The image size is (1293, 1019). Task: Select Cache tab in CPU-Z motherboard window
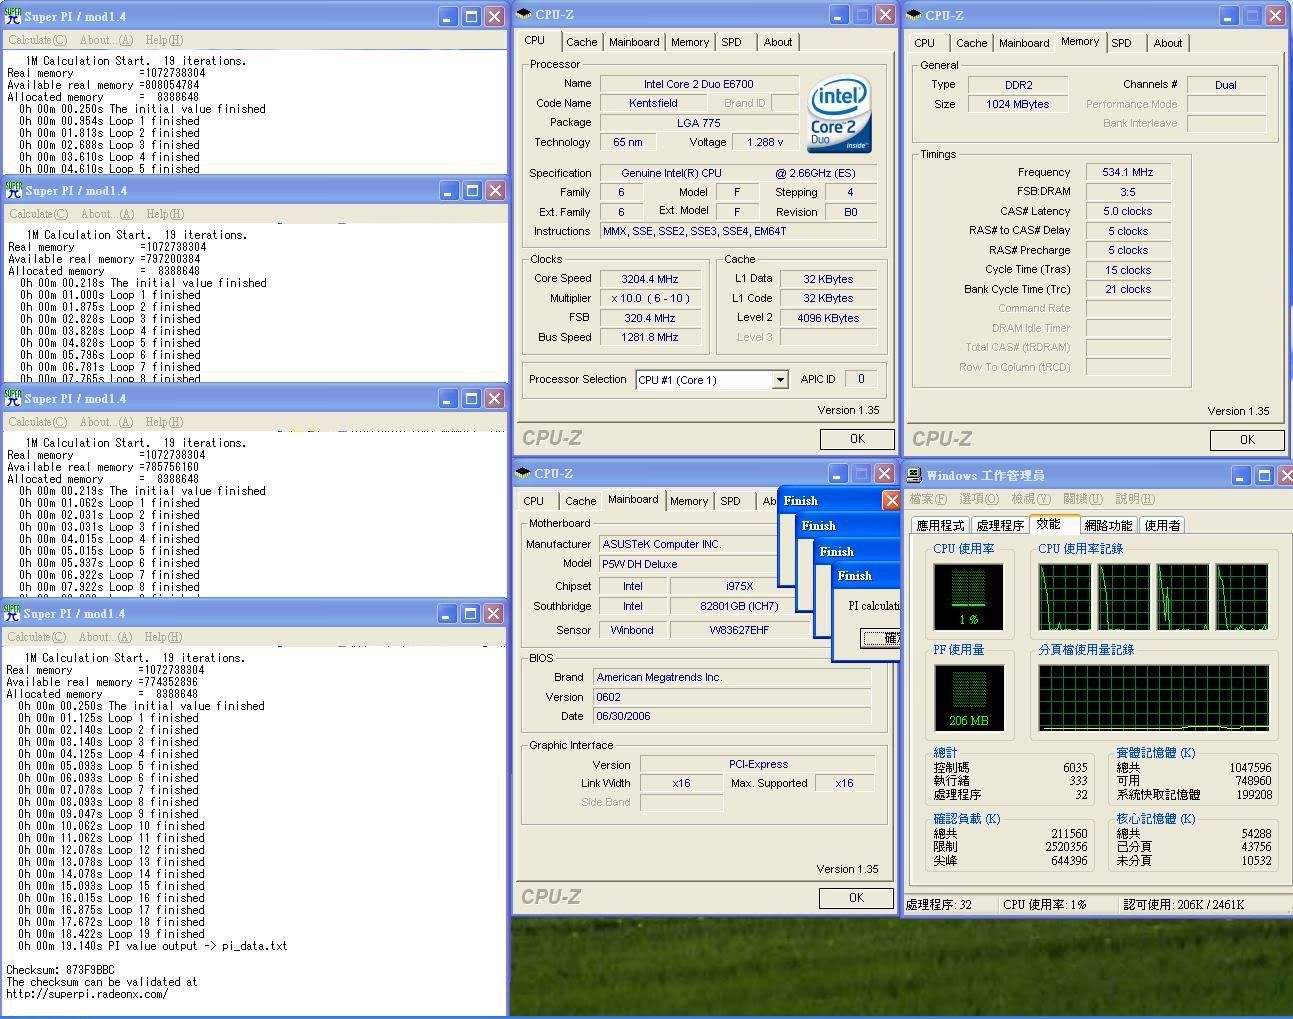pyautogui.click(x=580, y=501)
